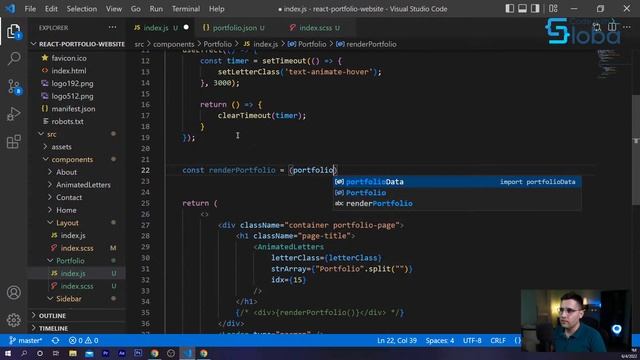Open favicon.ico file
The width and height of the screenshot is (640, 360).
click(x=77, y=58)
